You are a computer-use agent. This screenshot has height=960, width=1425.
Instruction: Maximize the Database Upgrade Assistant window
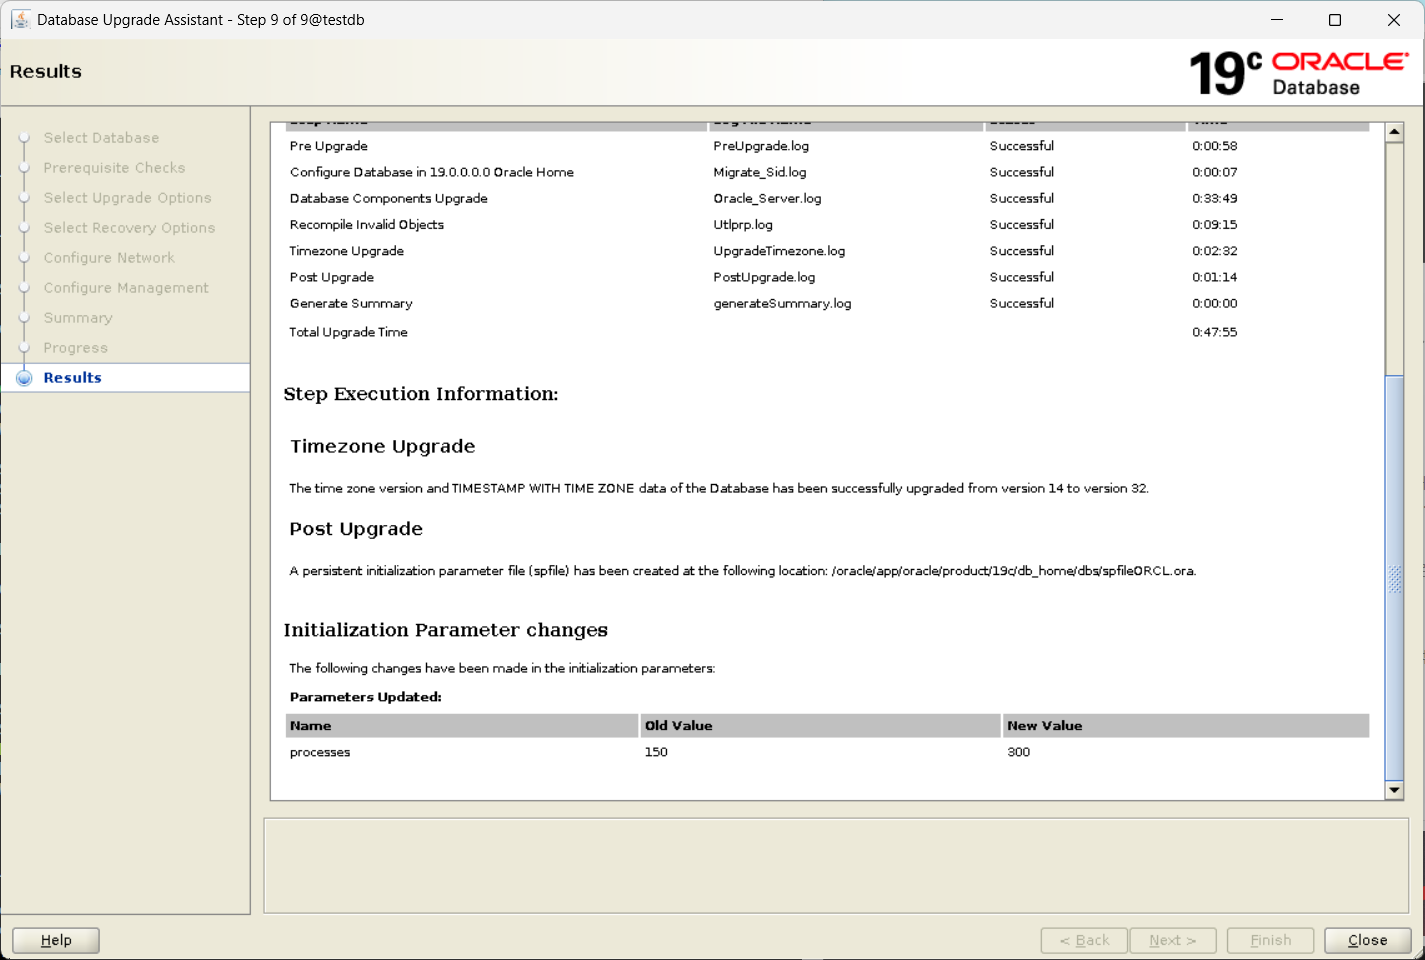pos(1335,20)
